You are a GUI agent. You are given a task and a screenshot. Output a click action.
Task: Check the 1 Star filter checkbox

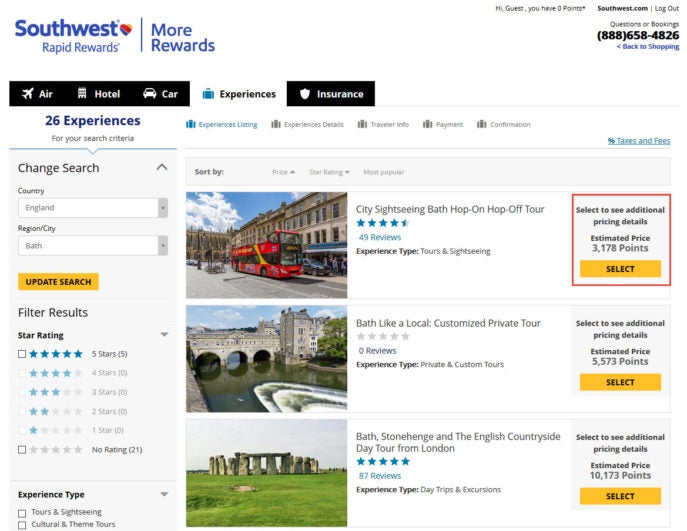pyautogui.click(x=22, y=430)
